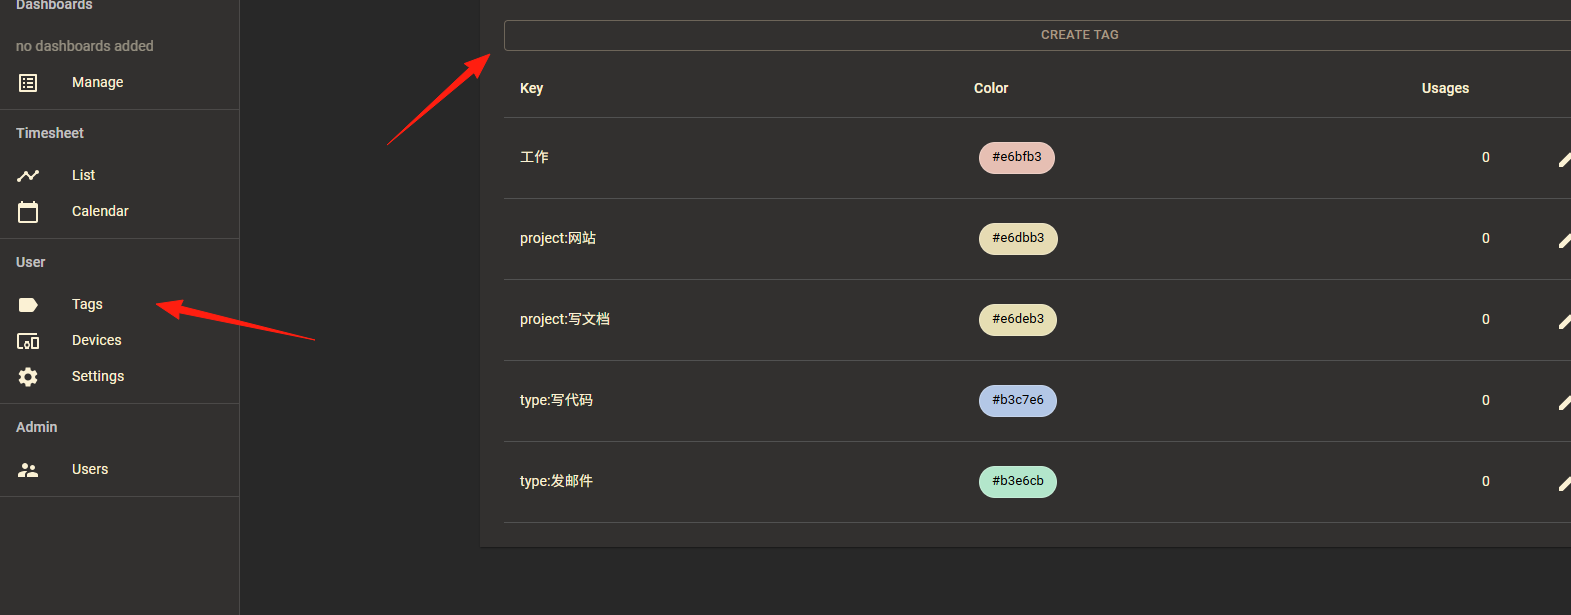The width and height of the screenshot is (1571, 615).
Task: Select the project:写文档 tag row
Action: point(1037,320)
